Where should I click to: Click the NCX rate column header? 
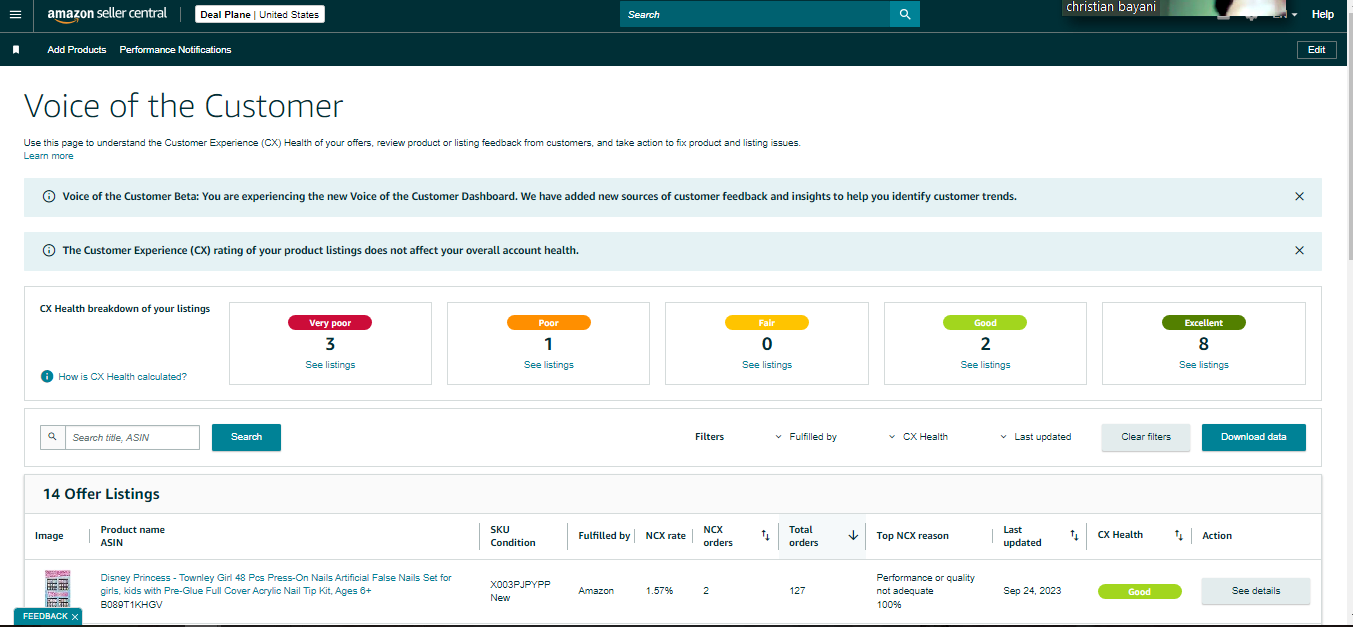(x=666, y=536)
